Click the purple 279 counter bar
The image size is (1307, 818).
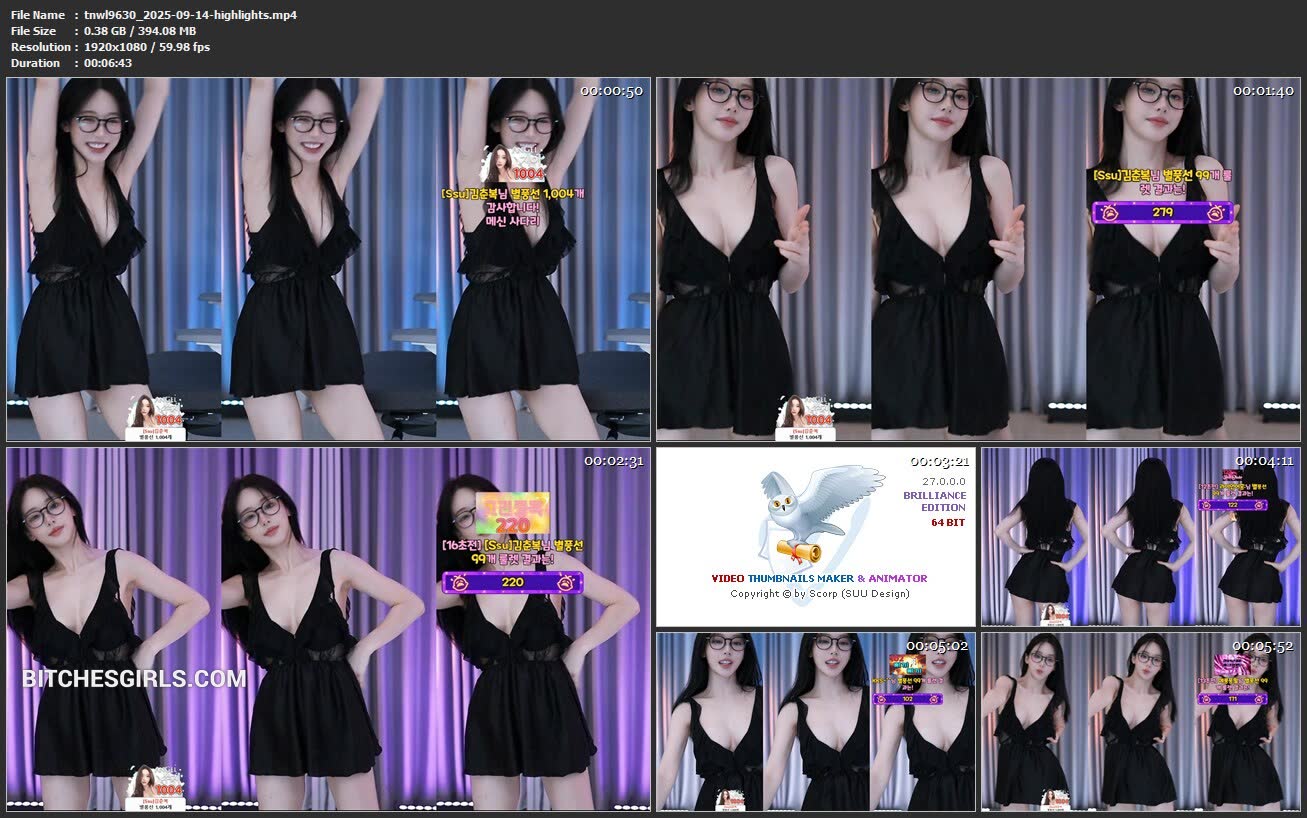(x=1162, y=212)
